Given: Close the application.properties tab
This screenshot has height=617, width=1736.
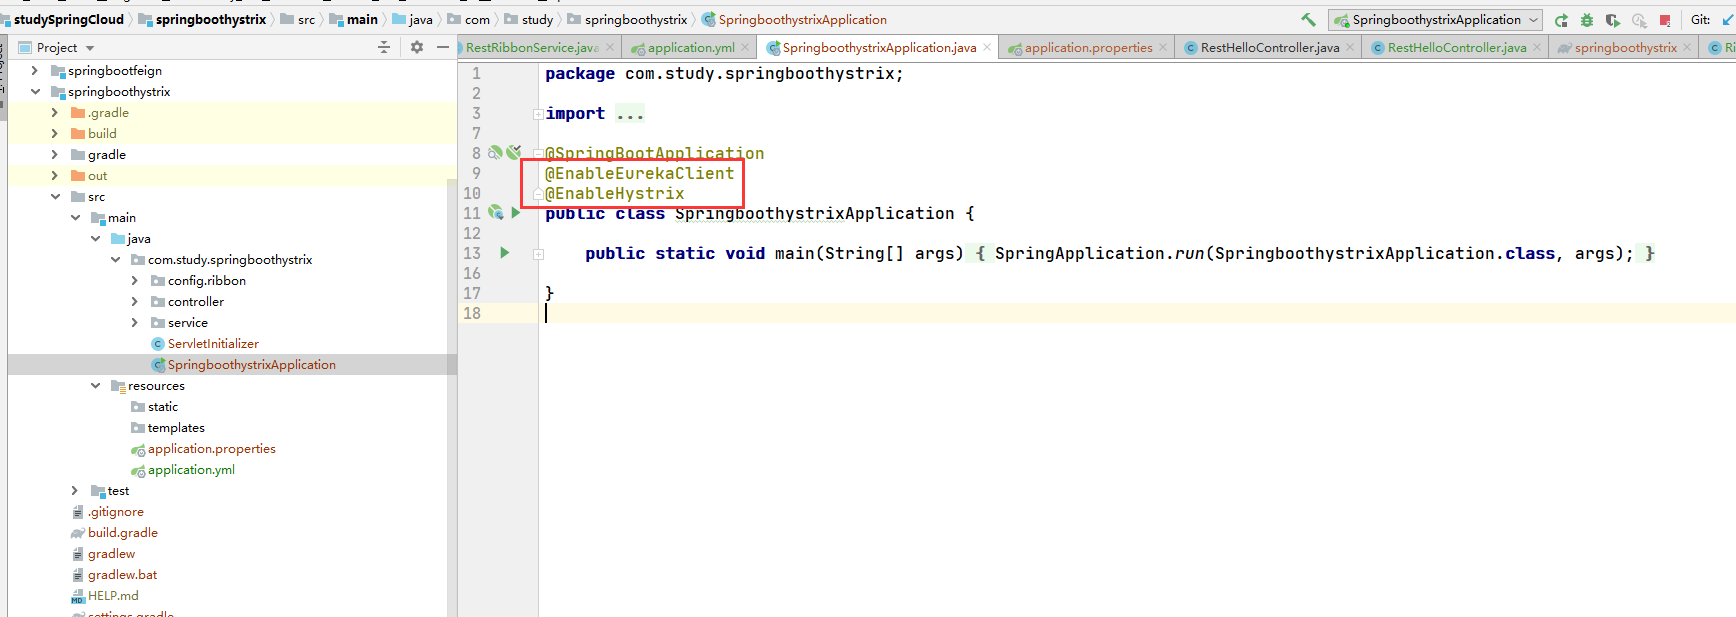Looking at the screenshot, I should point(1163,47).
